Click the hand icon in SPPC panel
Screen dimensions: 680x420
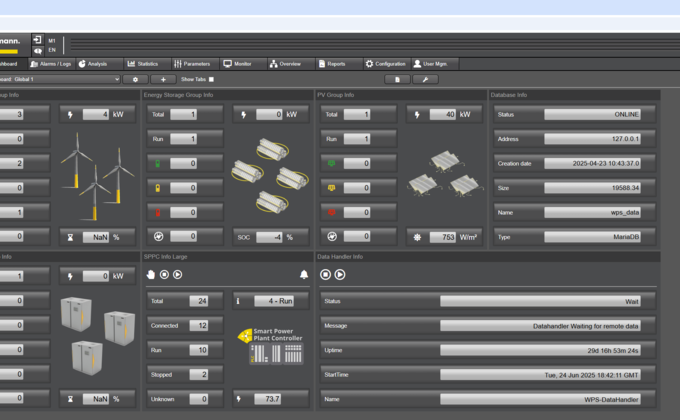pos(151,274)
